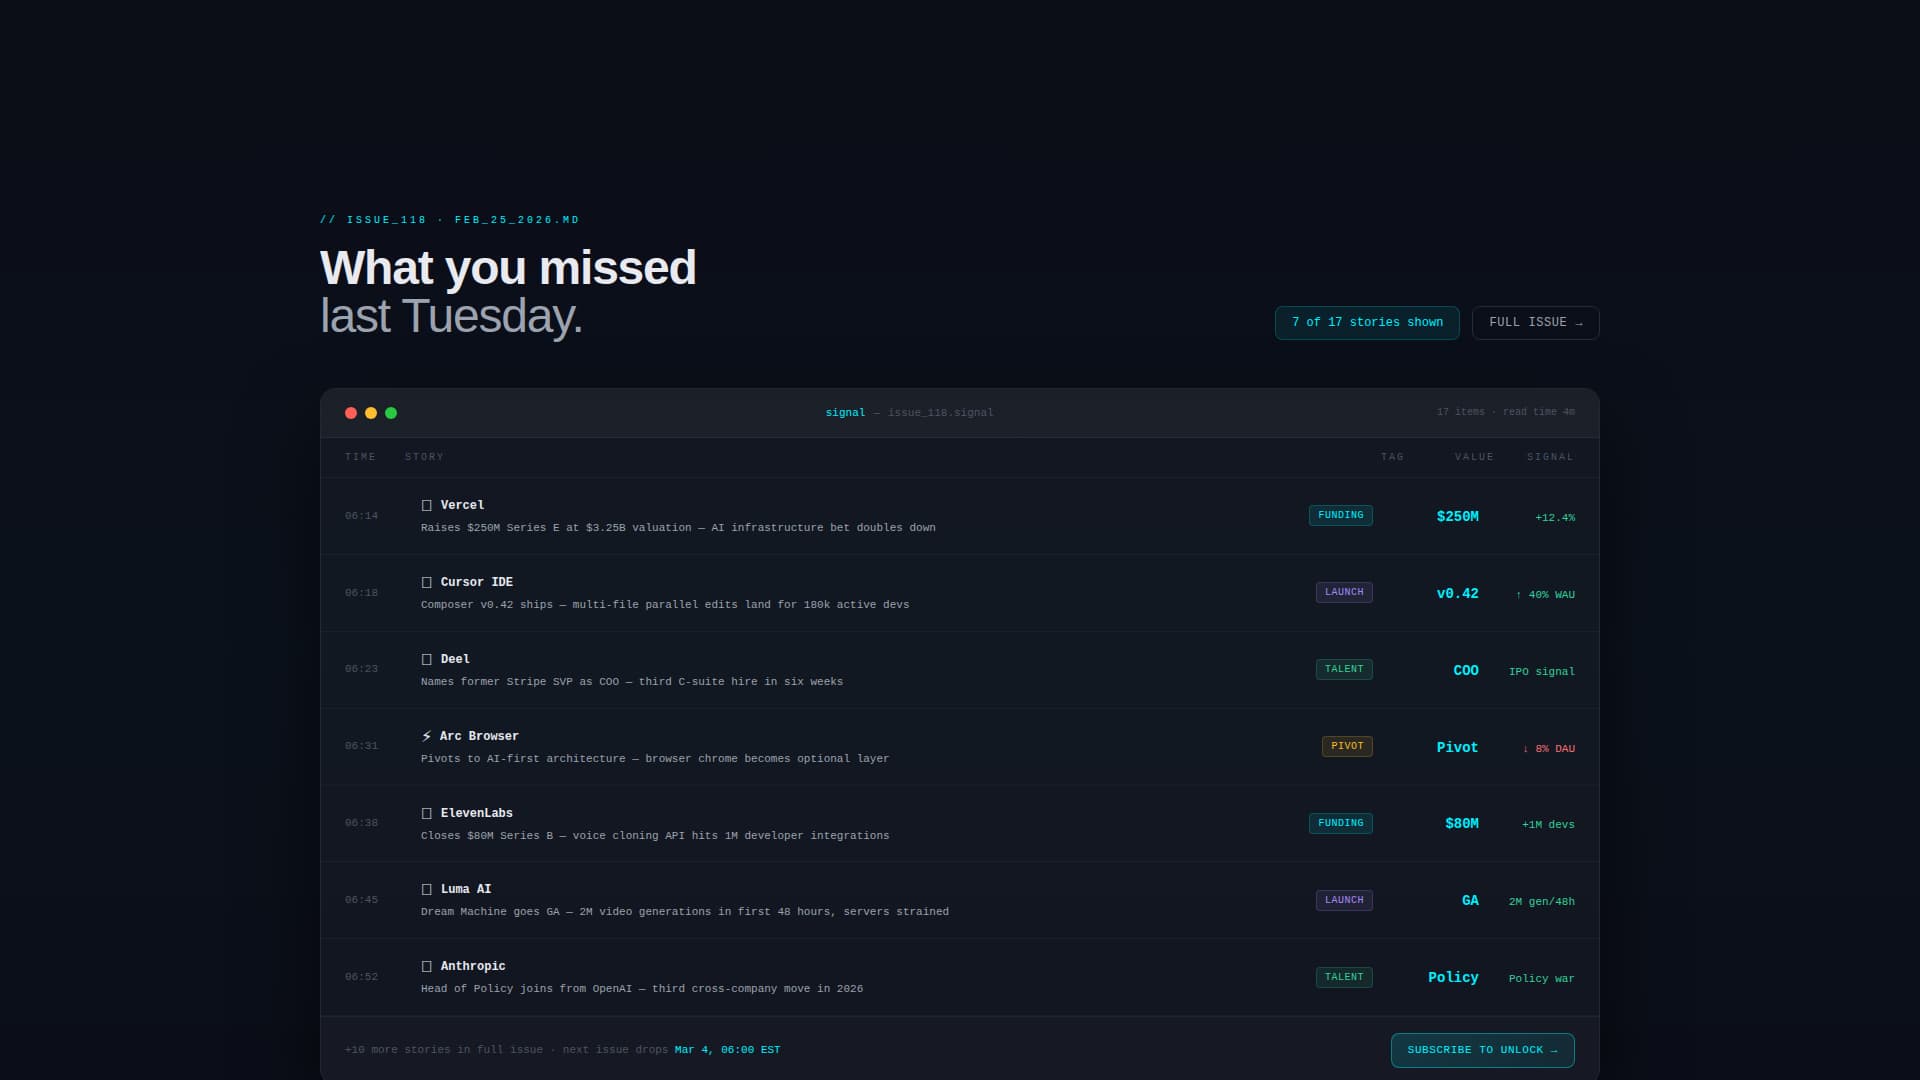Click the $250M value
This screenshot has height=1080, width=1920.
[1457, 517]
